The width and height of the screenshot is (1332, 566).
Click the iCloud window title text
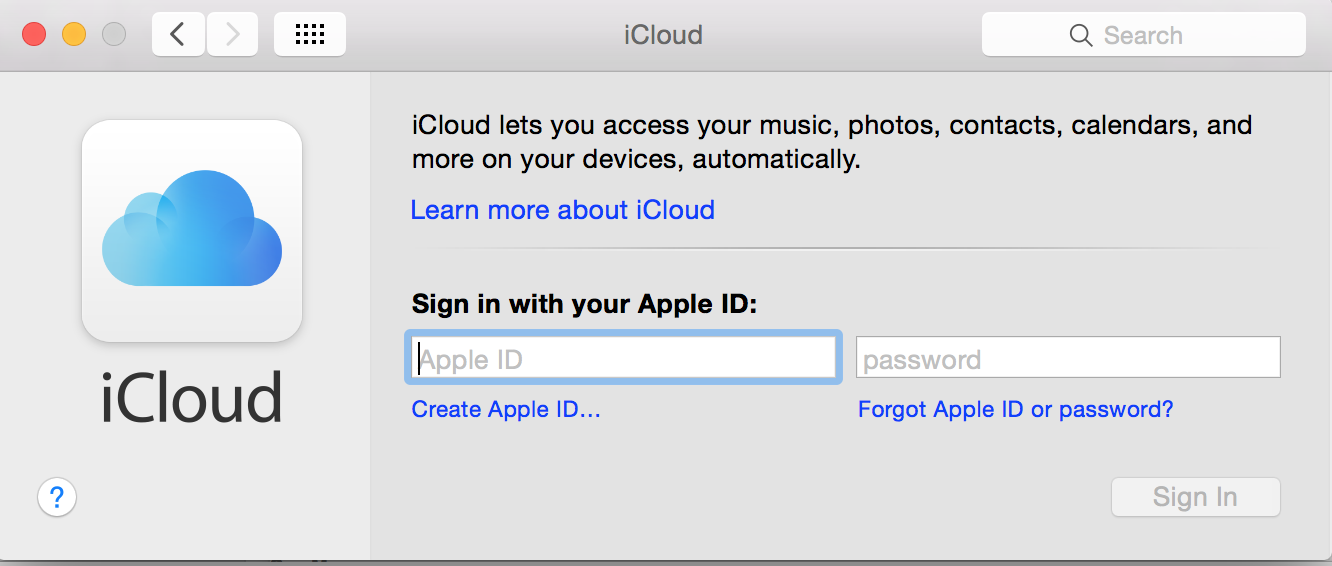pos(663,35)
